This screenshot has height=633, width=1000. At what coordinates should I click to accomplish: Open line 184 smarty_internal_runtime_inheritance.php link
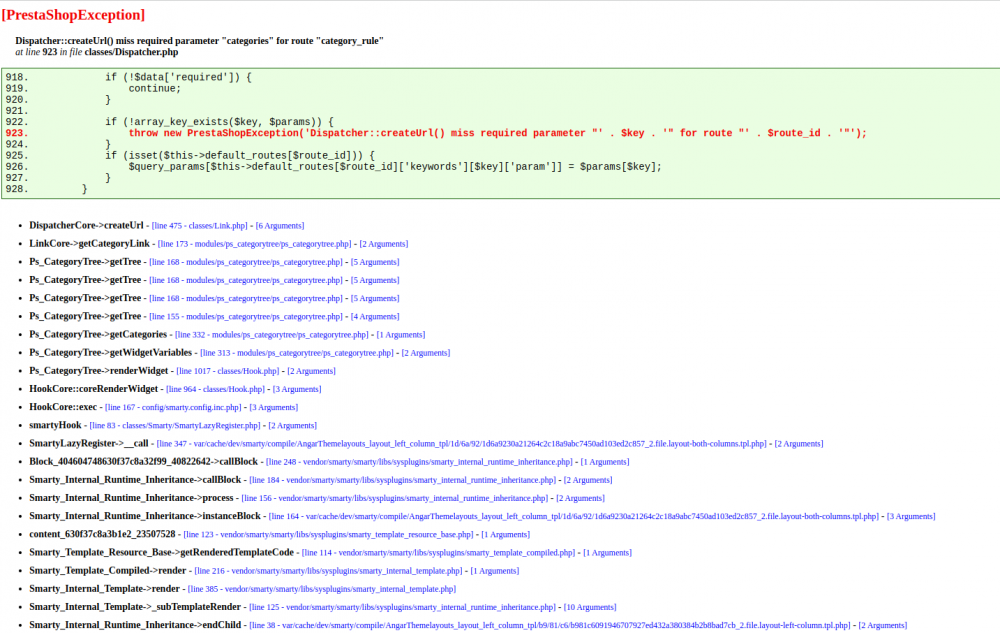(403, 480)
